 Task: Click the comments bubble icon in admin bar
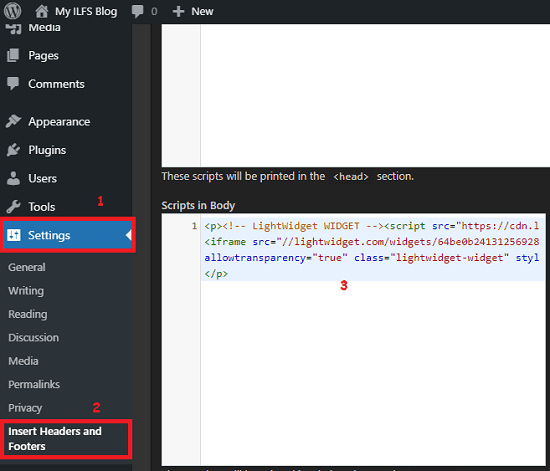[137, 11]
